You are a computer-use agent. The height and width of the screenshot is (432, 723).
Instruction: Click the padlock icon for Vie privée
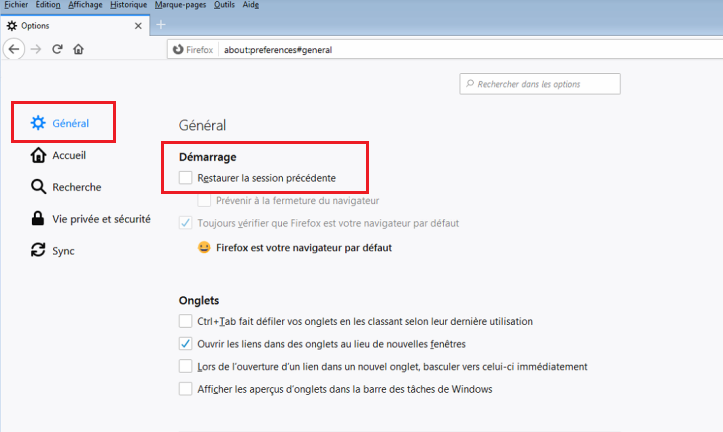click(38, 219)
